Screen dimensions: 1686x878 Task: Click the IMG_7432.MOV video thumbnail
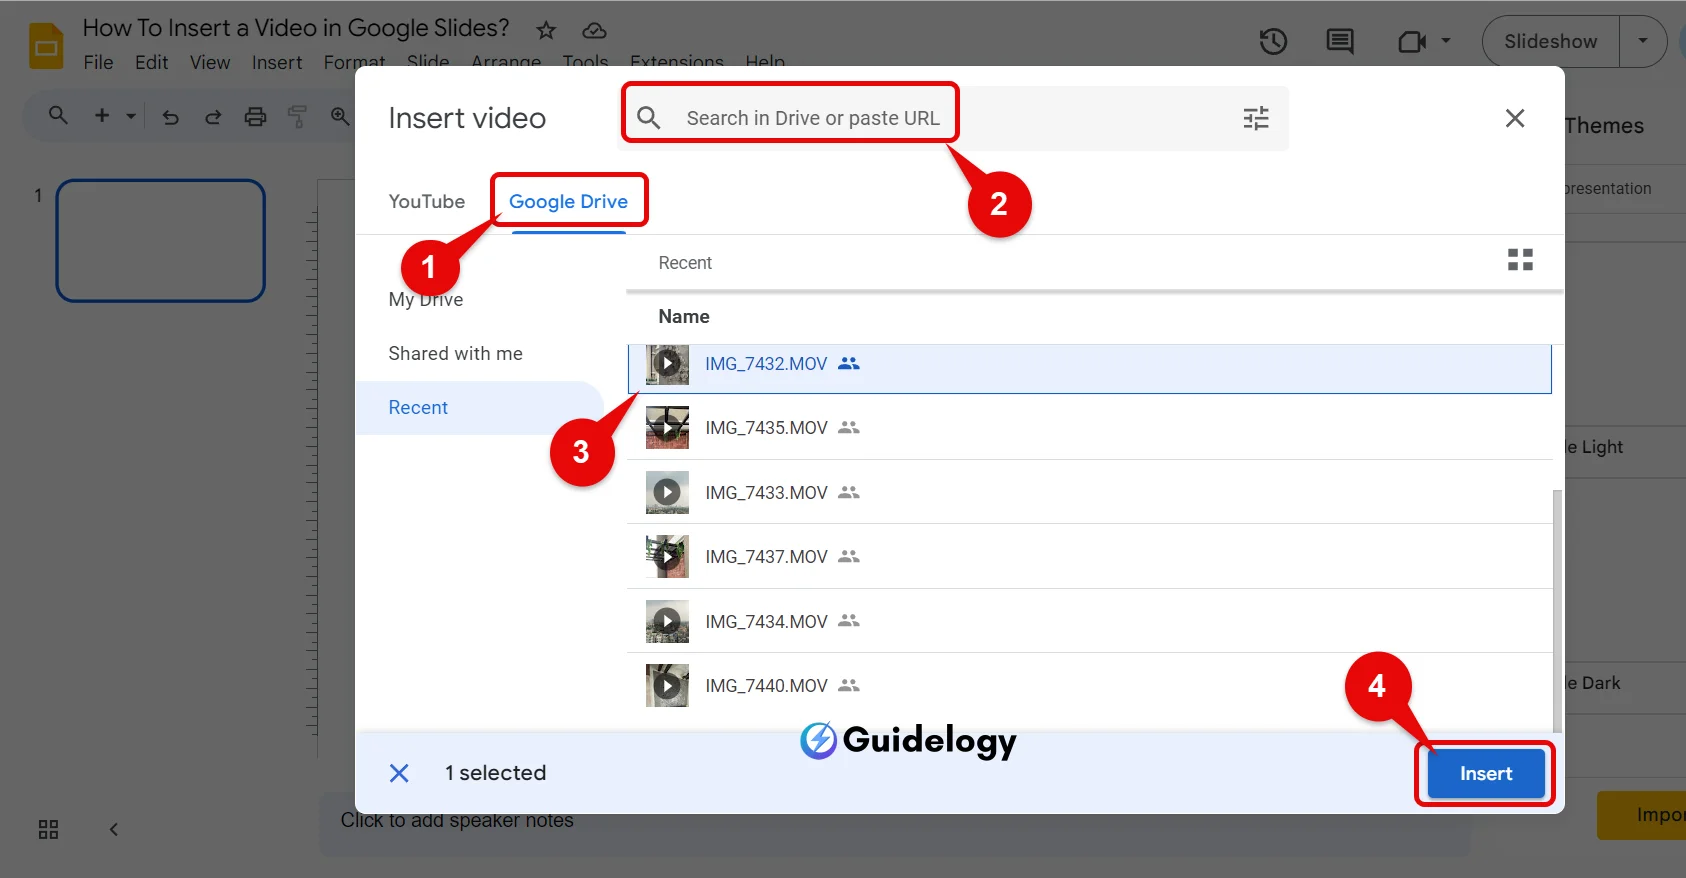pyautogui.click(x=667, y=364)
